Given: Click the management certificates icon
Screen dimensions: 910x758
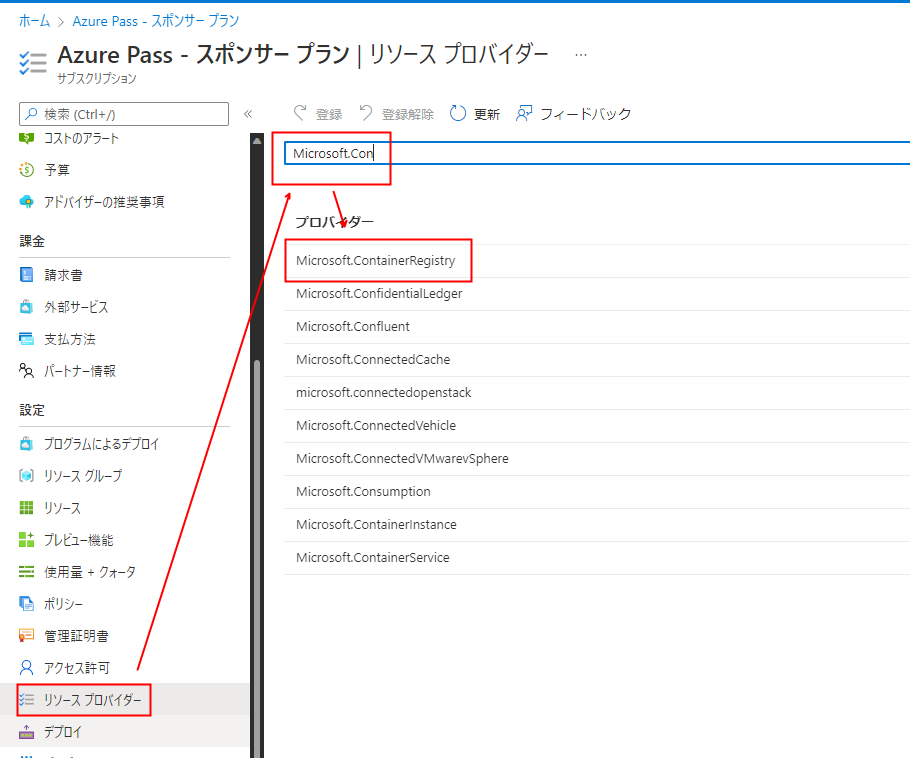Looking at the screenshot, I should coord(26,636).
